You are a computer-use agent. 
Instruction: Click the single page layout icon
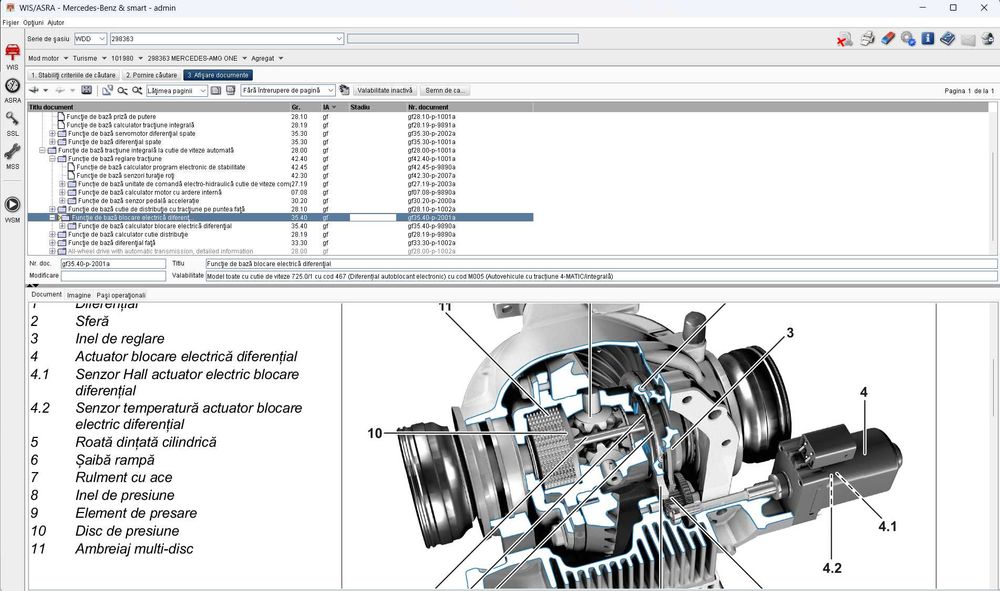(x=216, y=91)
